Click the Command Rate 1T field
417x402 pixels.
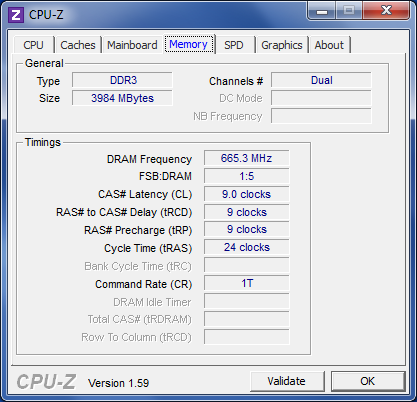coord(246,283)
